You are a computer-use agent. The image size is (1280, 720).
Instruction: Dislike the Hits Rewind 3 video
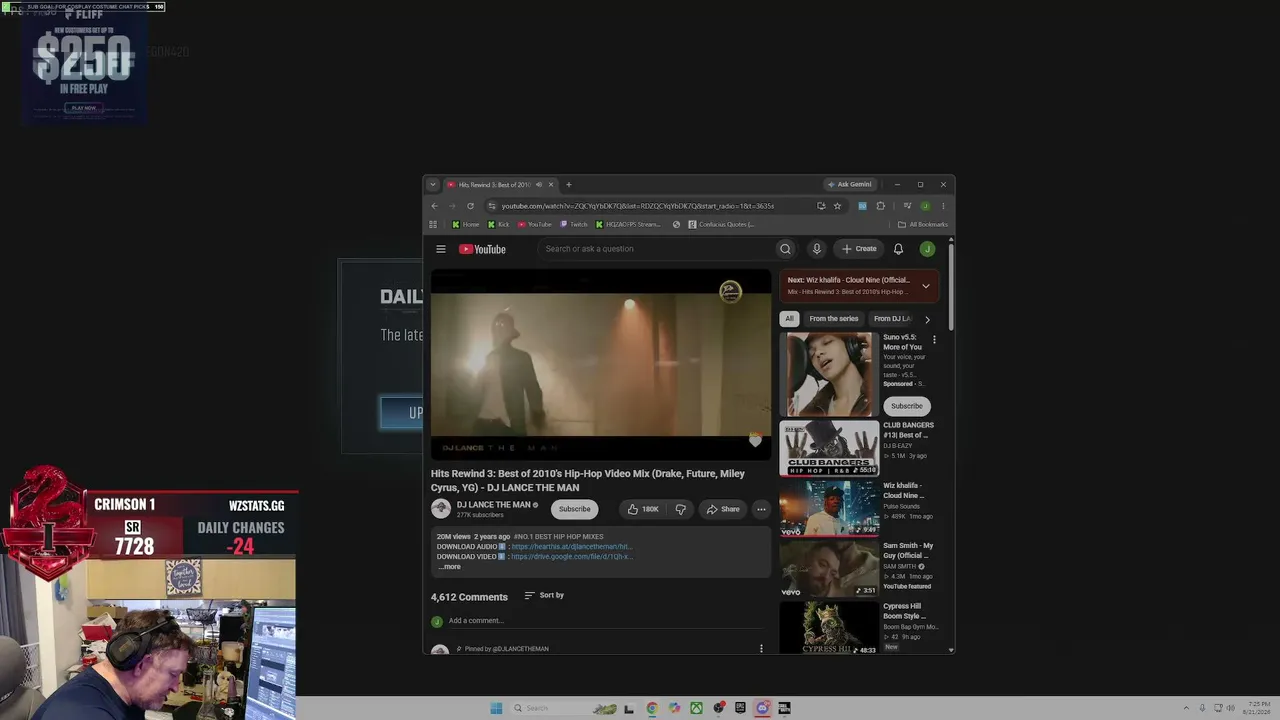click(680, 509)
